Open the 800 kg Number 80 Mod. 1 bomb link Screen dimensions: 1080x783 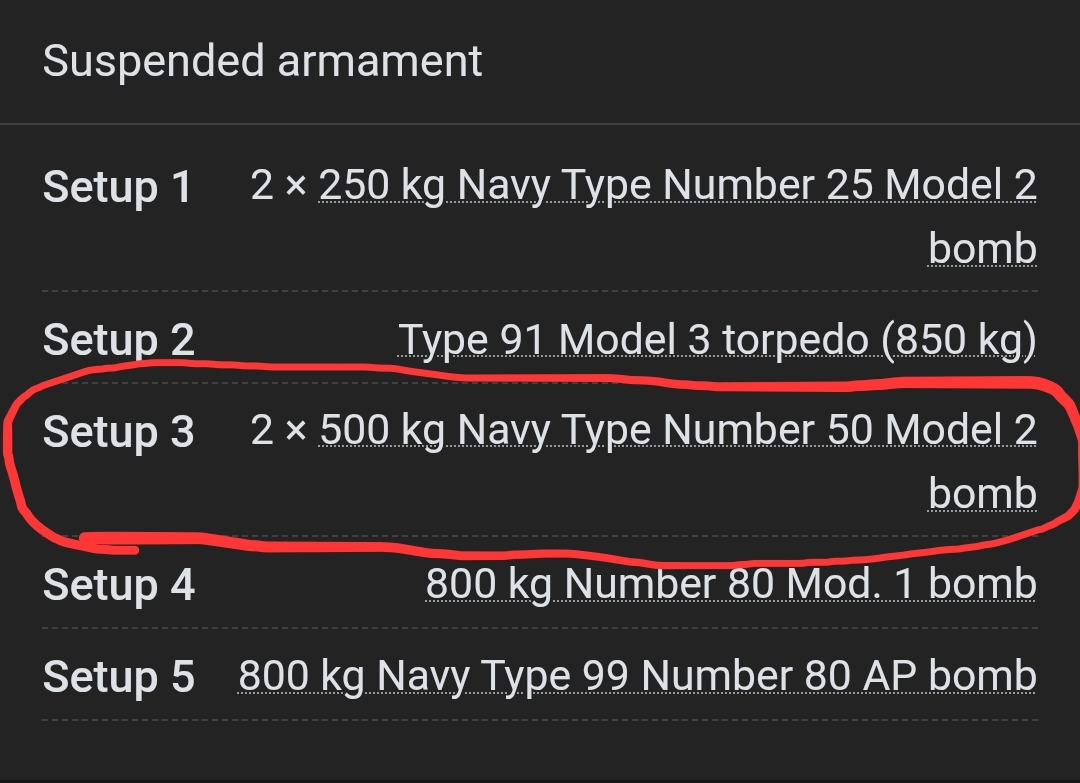(730, 584)
